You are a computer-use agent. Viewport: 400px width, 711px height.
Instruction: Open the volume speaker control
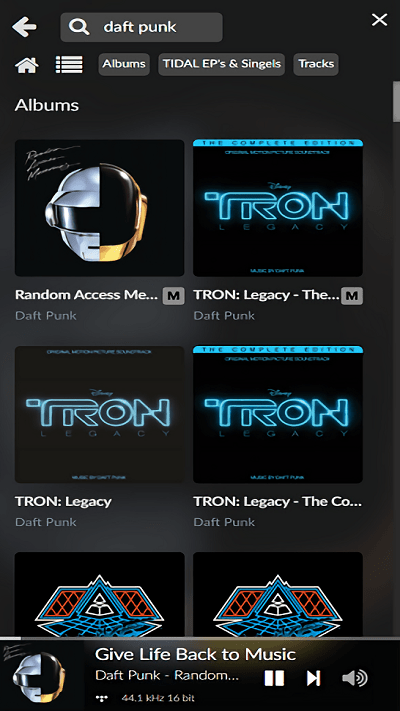(354, 678)
